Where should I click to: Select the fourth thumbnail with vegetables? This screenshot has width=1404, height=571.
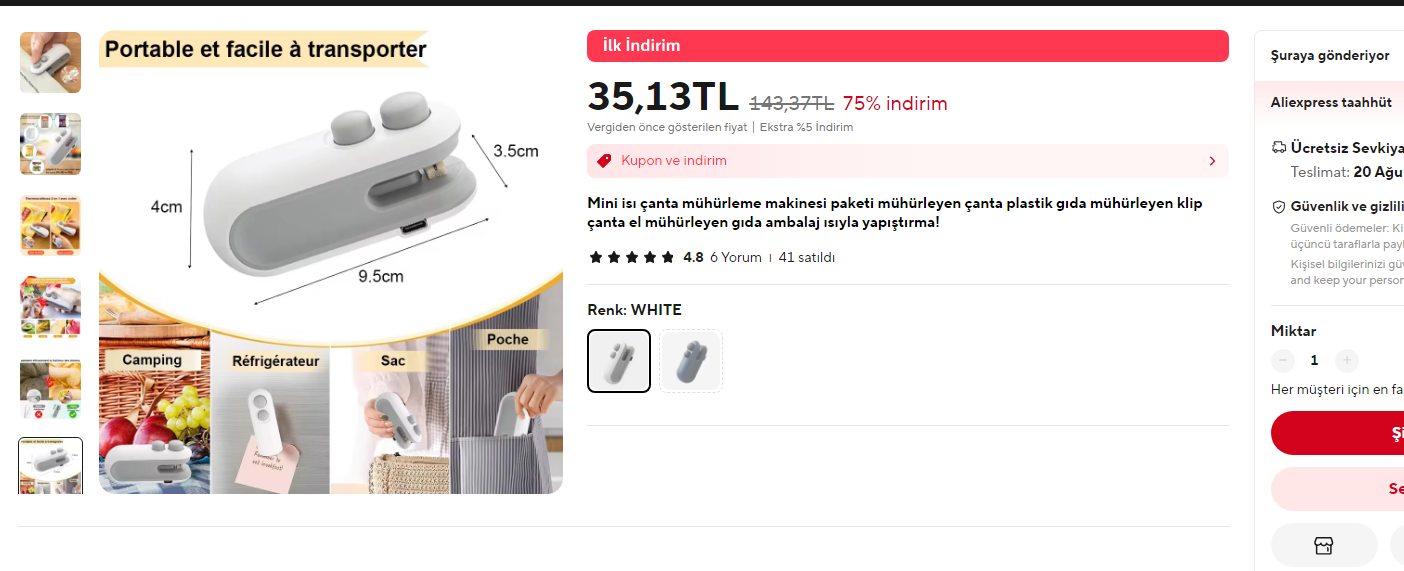point(51,306)
